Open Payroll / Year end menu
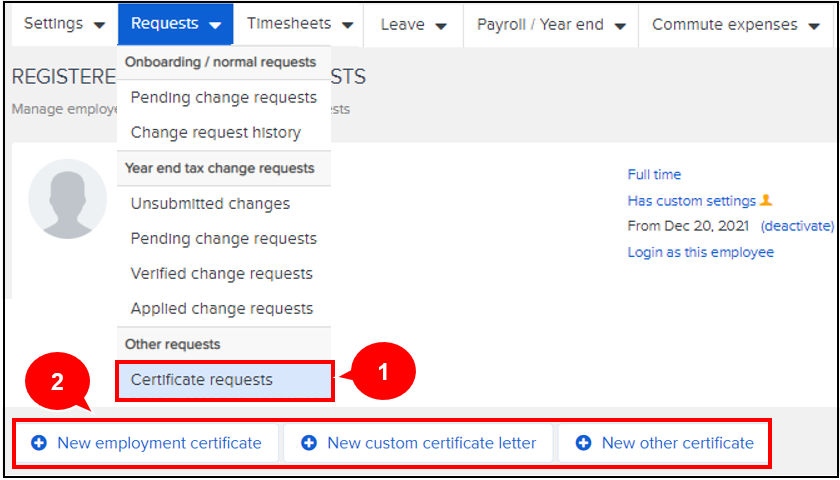 click(x=551, y=24)
